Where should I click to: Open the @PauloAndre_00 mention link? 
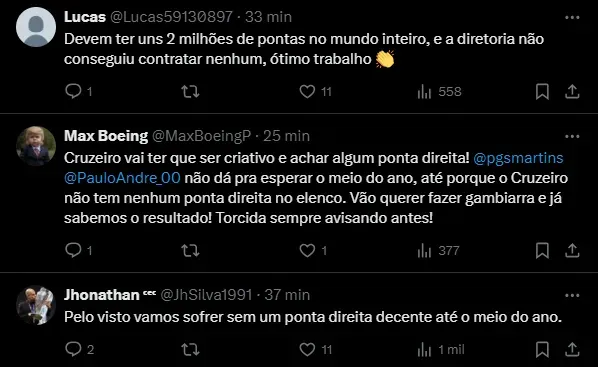(122, 178)
